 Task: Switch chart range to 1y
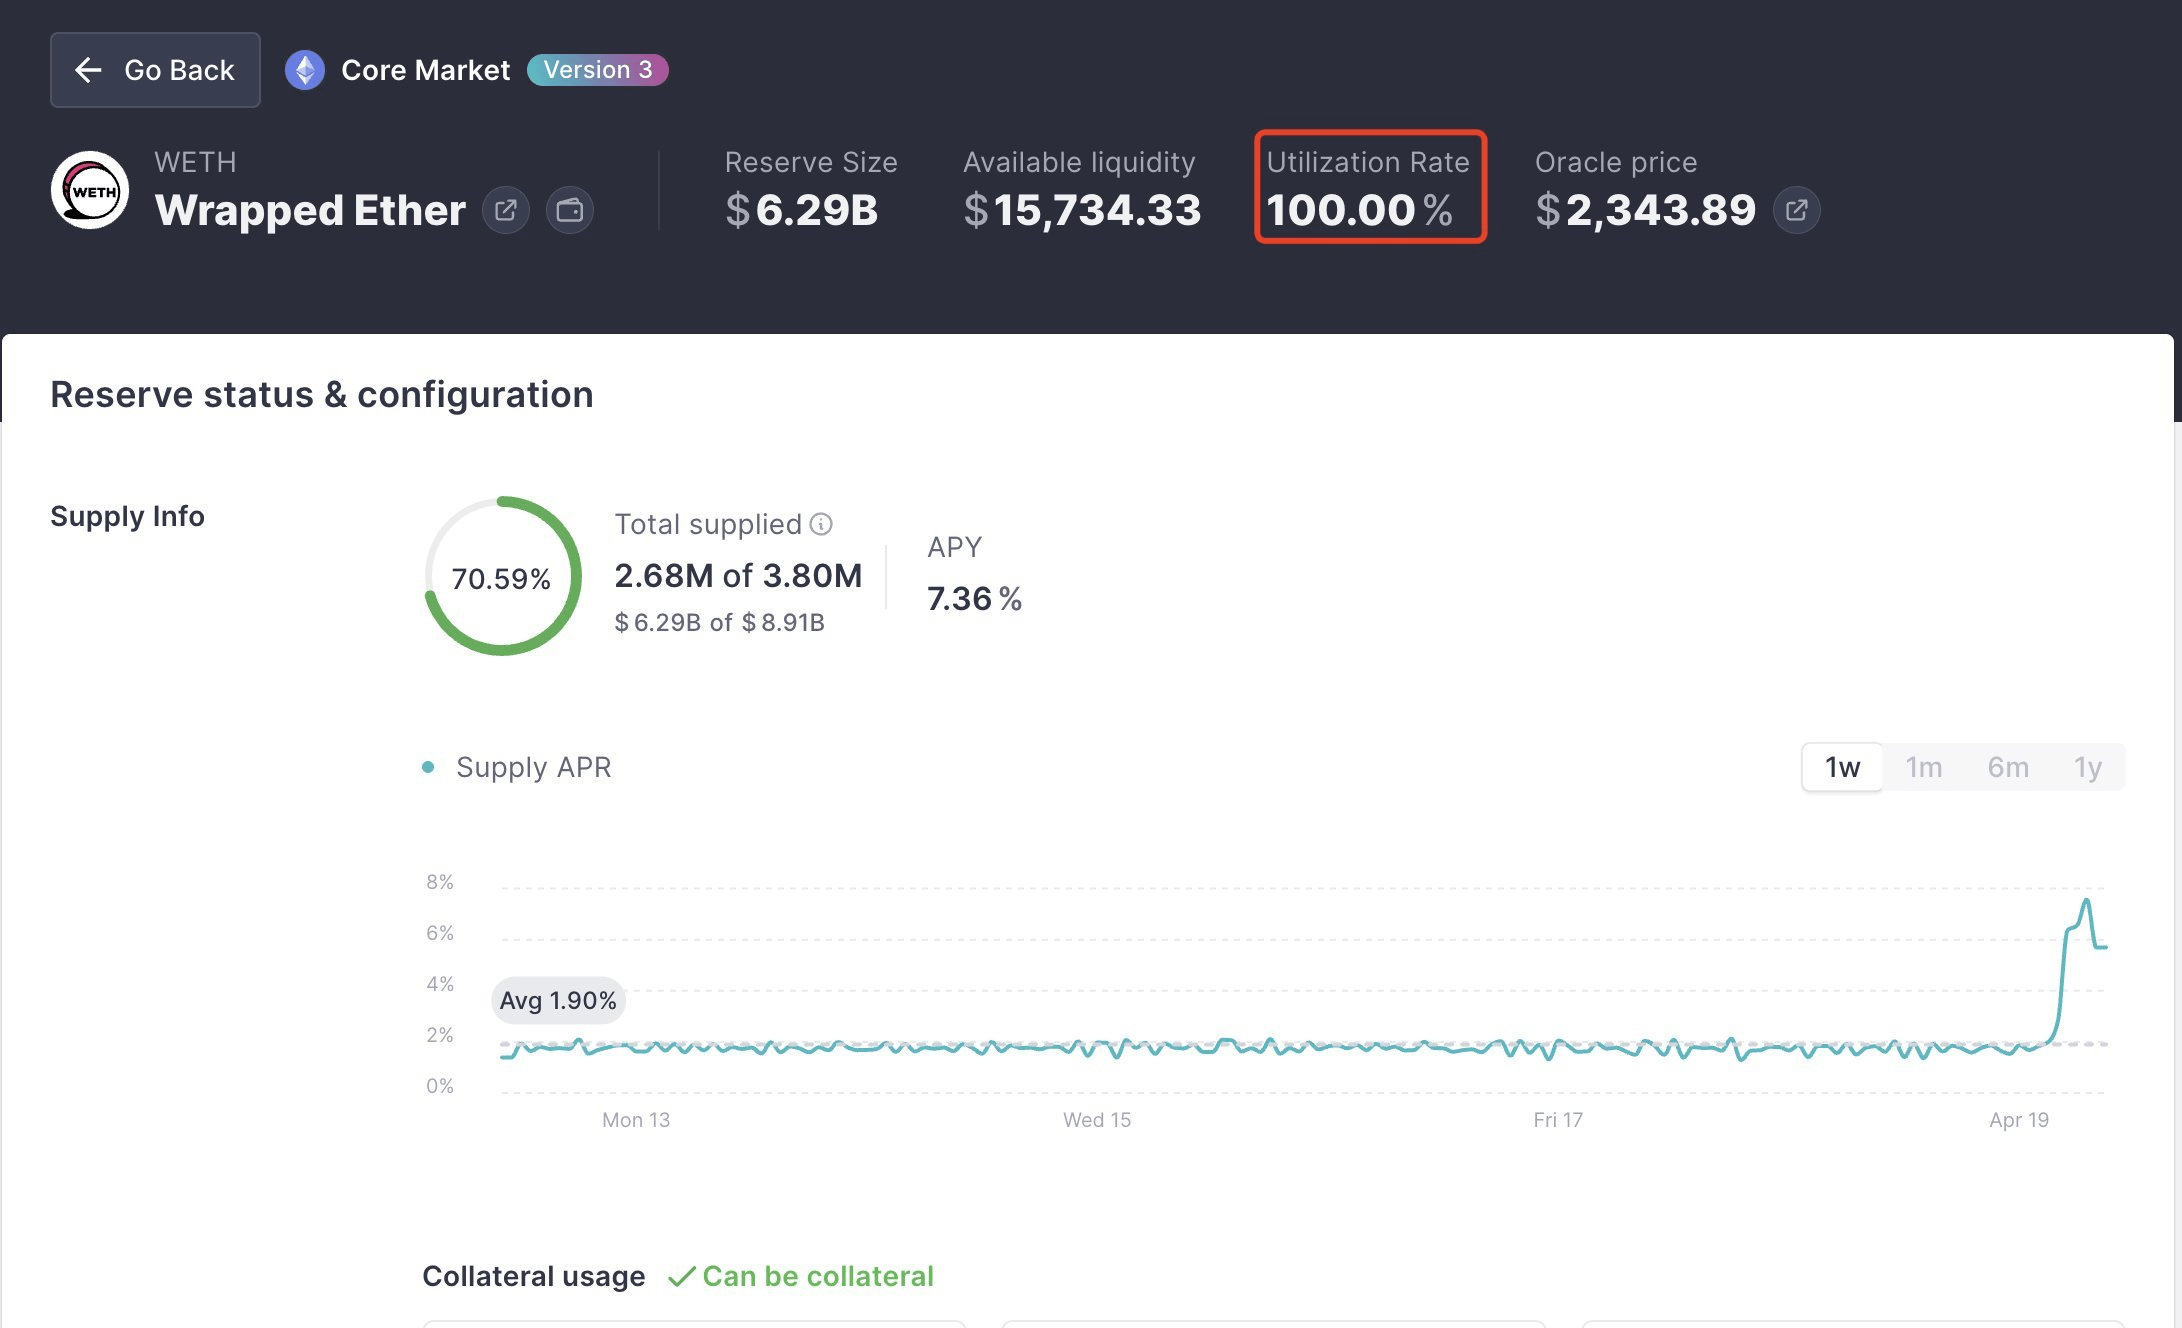tap(2087, 767)
